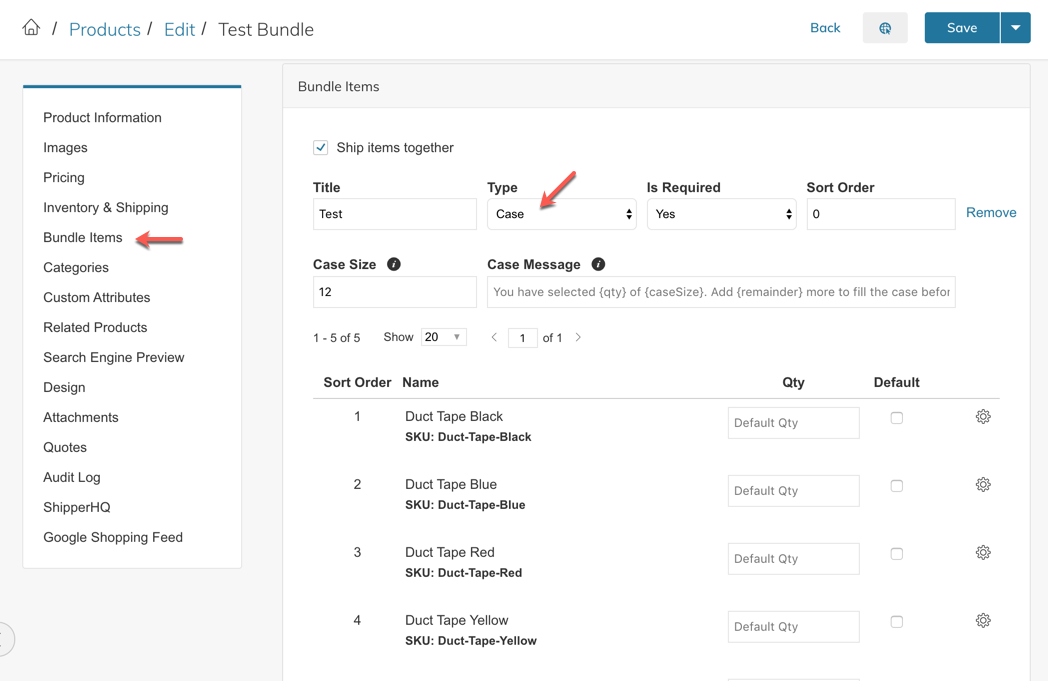Open Google Shopping Feed section
The height and width of the screenshot is (681, 1048).
113,537
